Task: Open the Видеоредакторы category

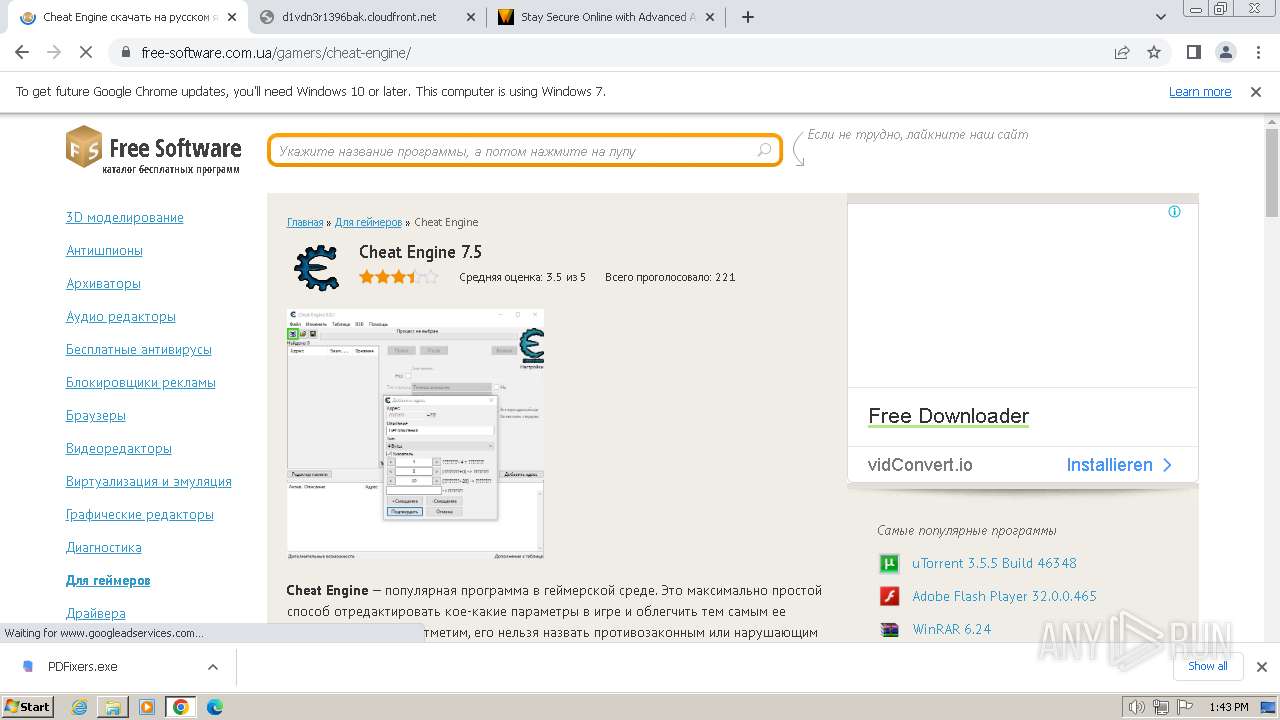Action: click(118, 448)
